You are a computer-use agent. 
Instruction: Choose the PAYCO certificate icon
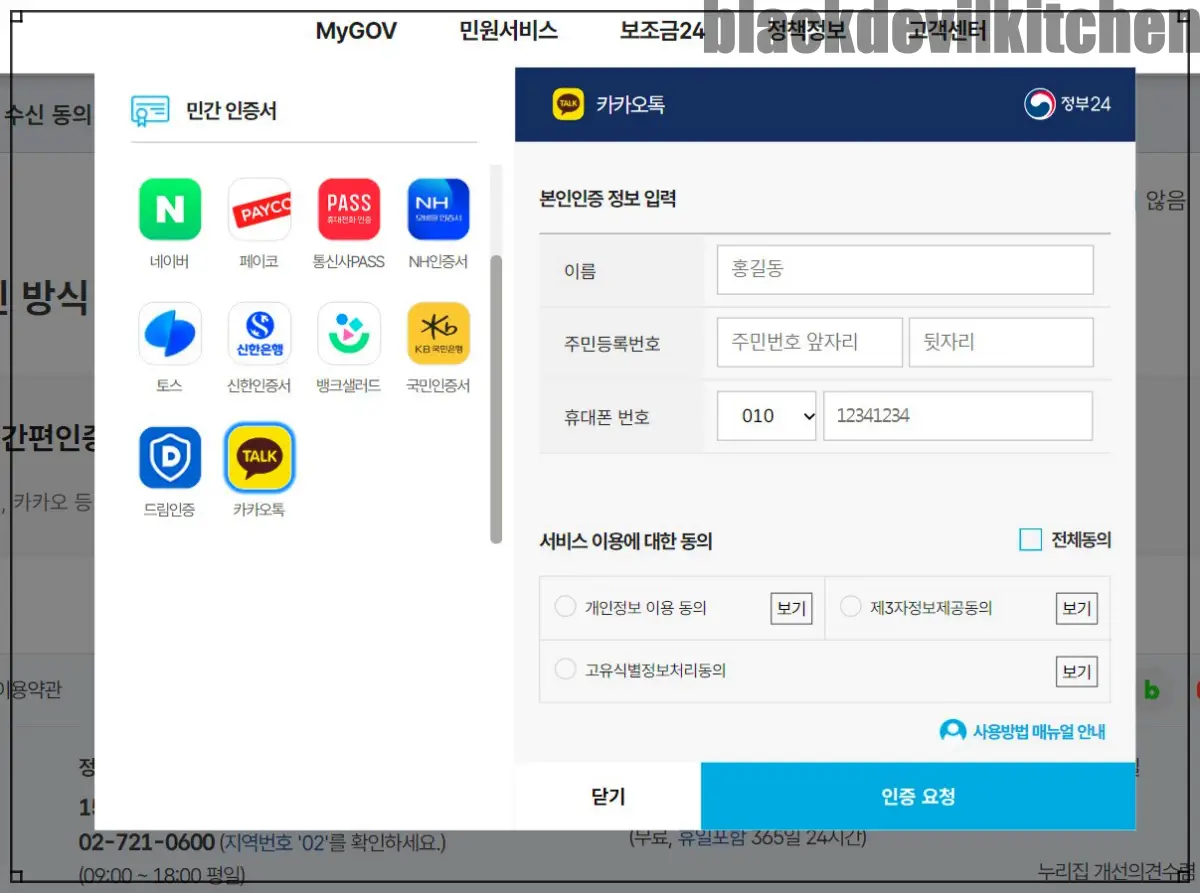tap(259, 210)
